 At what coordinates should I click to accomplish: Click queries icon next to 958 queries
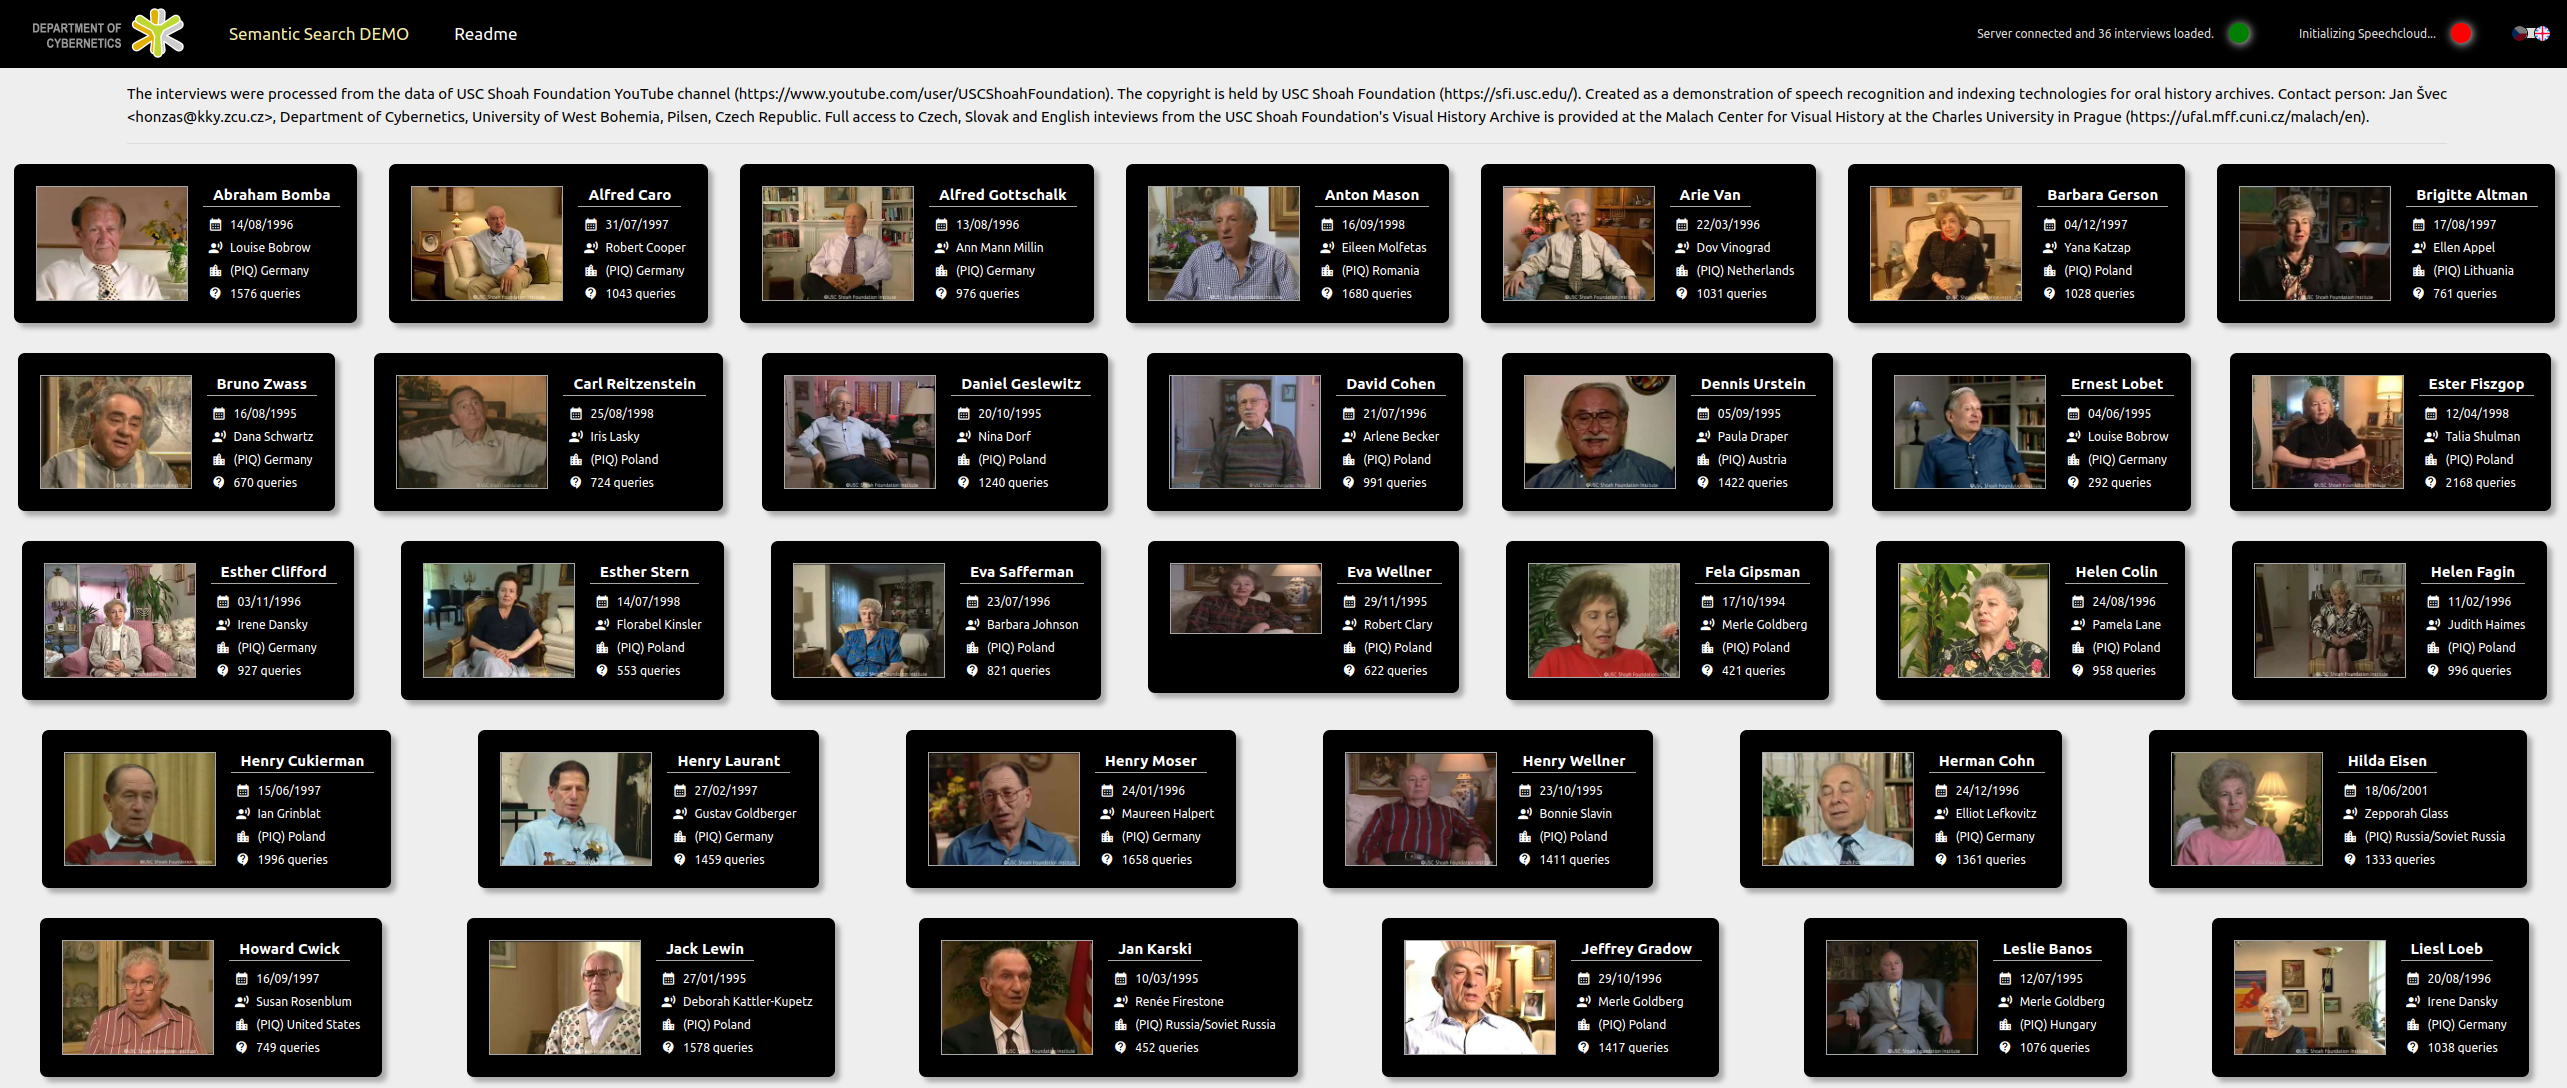[2078, 671]
